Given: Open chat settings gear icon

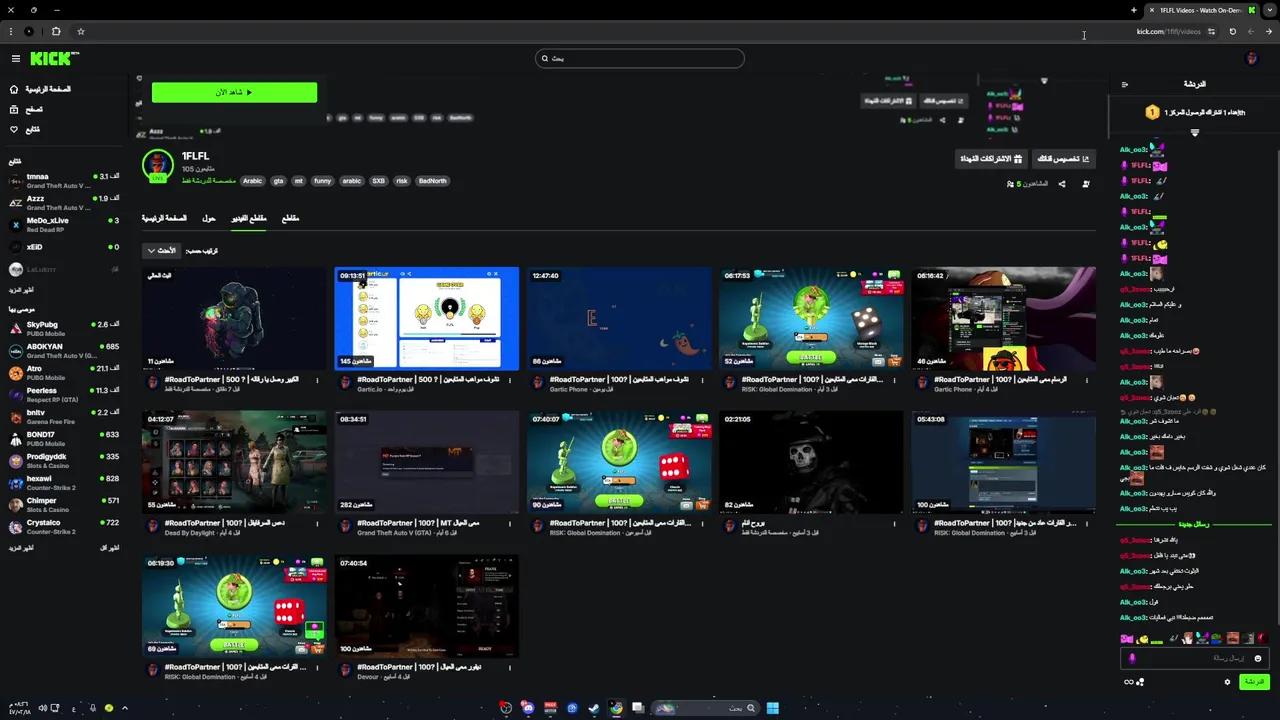Looking at the screenshot, I should click(x=1227, y=682).
